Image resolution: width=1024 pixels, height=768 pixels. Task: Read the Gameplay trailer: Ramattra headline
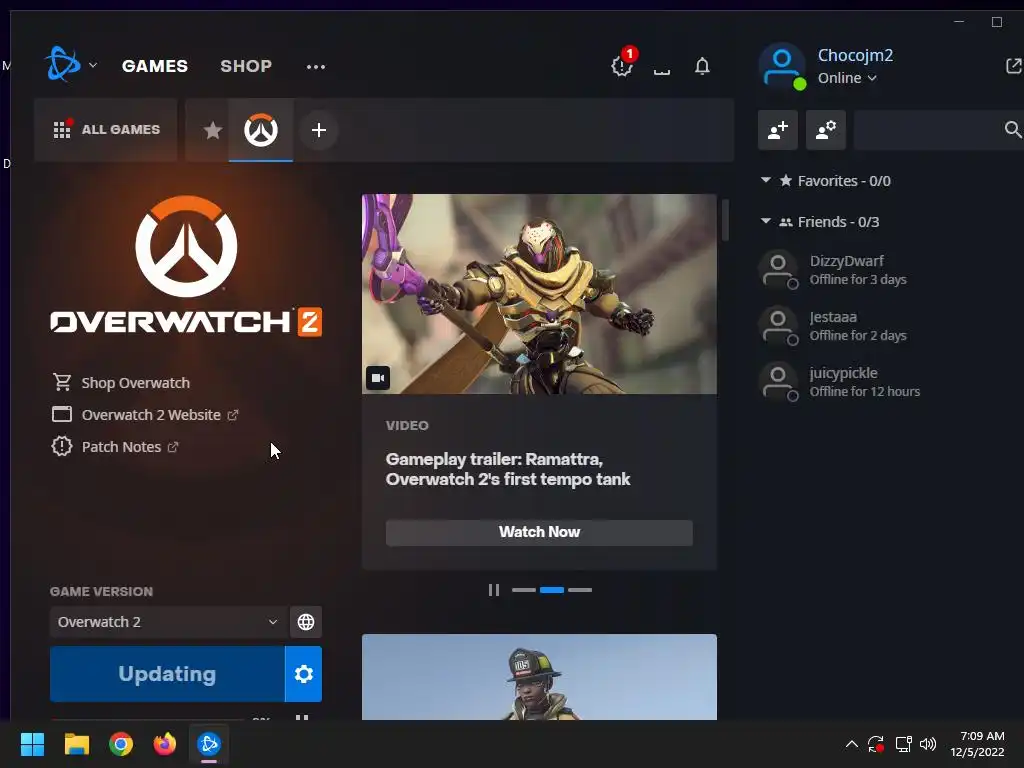[507, 470]
